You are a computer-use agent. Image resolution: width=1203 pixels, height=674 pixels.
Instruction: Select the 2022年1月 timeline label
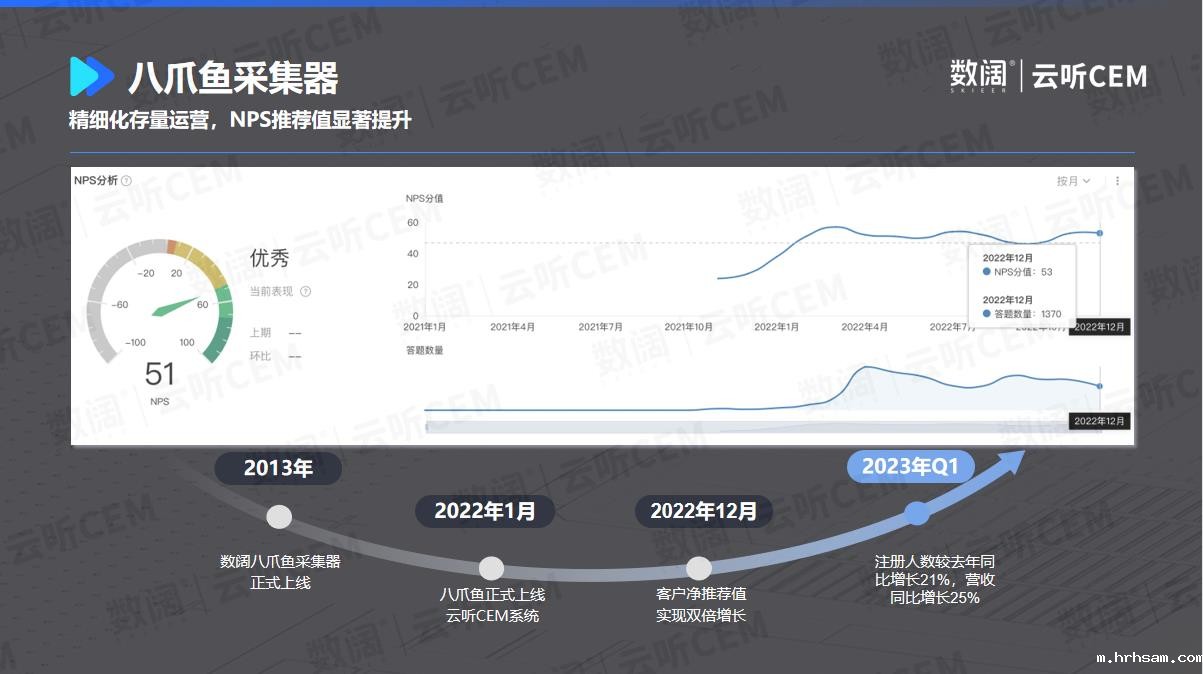(485, 511)
